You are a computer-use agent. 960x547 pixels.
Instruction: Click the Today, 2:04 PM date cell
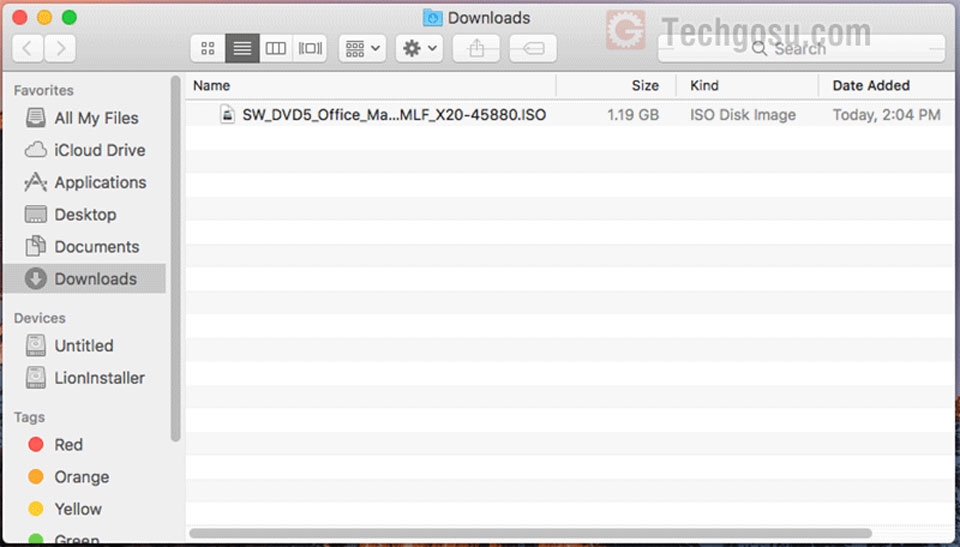[x=886, y=115]
